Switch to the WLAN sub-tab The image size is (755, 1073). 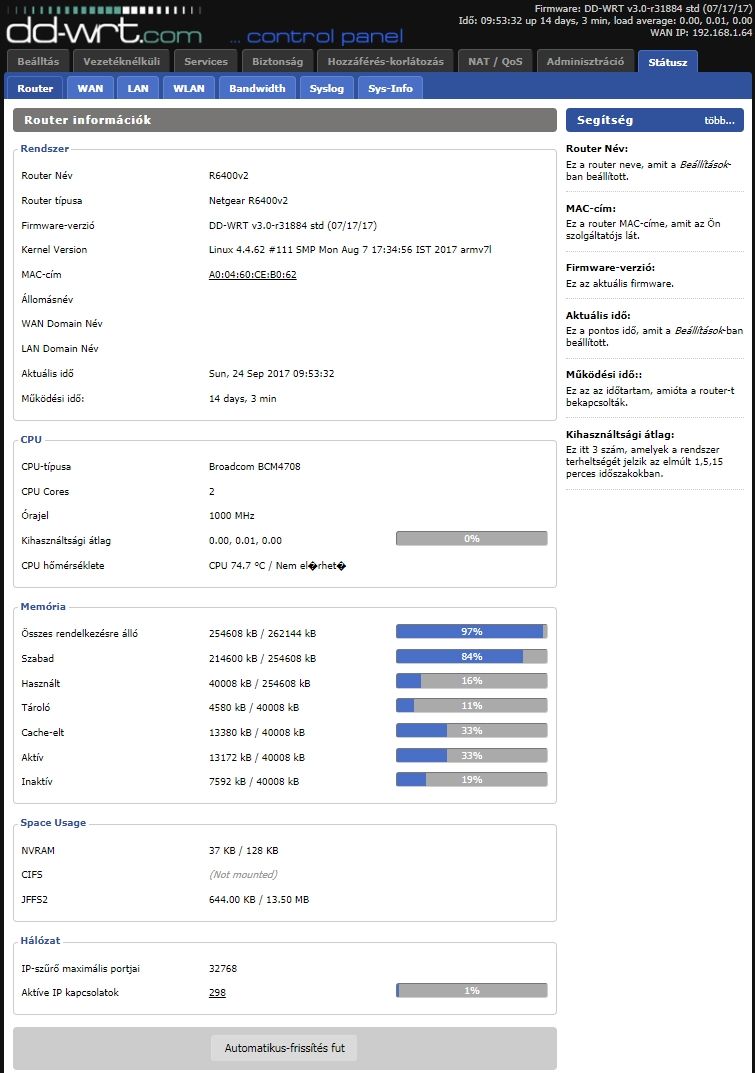coord(189,88)
